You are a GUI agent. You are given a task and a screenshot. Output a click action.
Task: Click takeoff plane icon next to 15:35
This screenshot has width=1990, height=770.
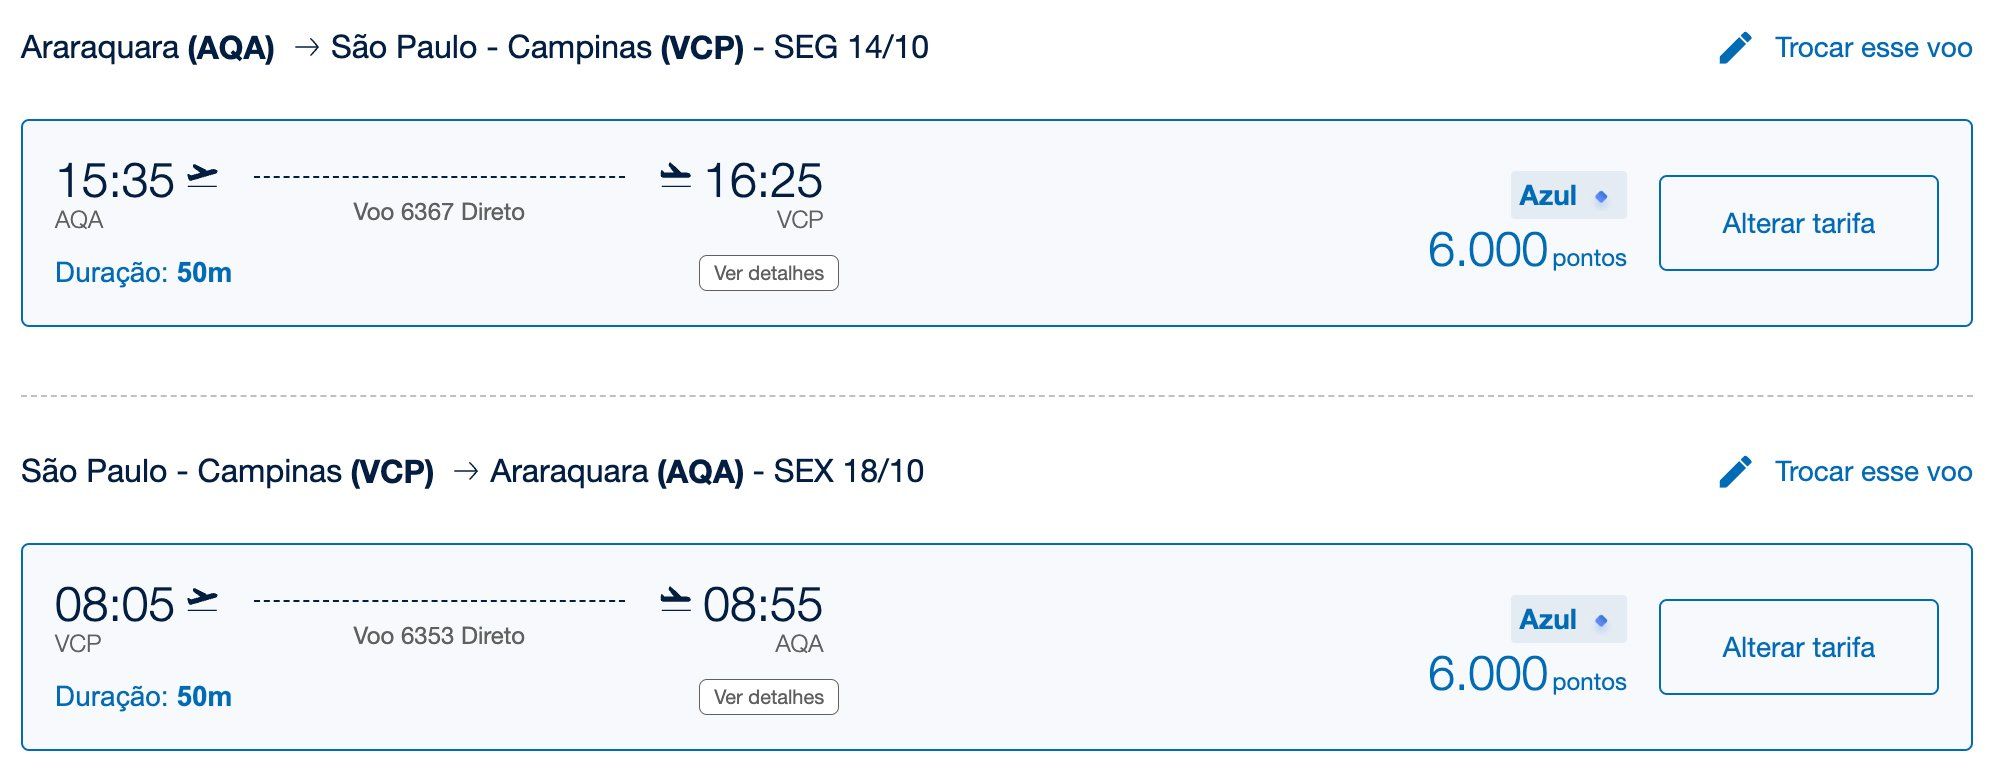[x=203, y=176]
